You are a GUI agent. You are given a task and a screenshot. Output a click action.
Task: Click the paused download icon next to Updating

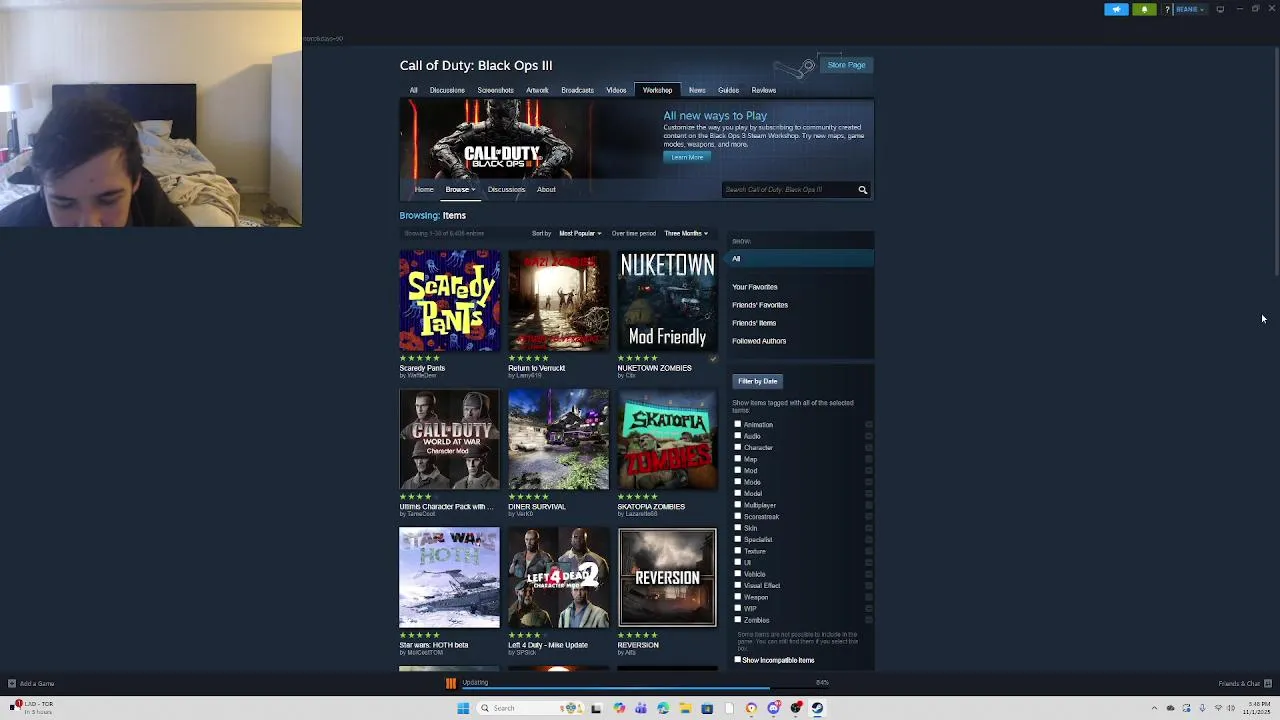pyautogui.click(x=451, y=683)
